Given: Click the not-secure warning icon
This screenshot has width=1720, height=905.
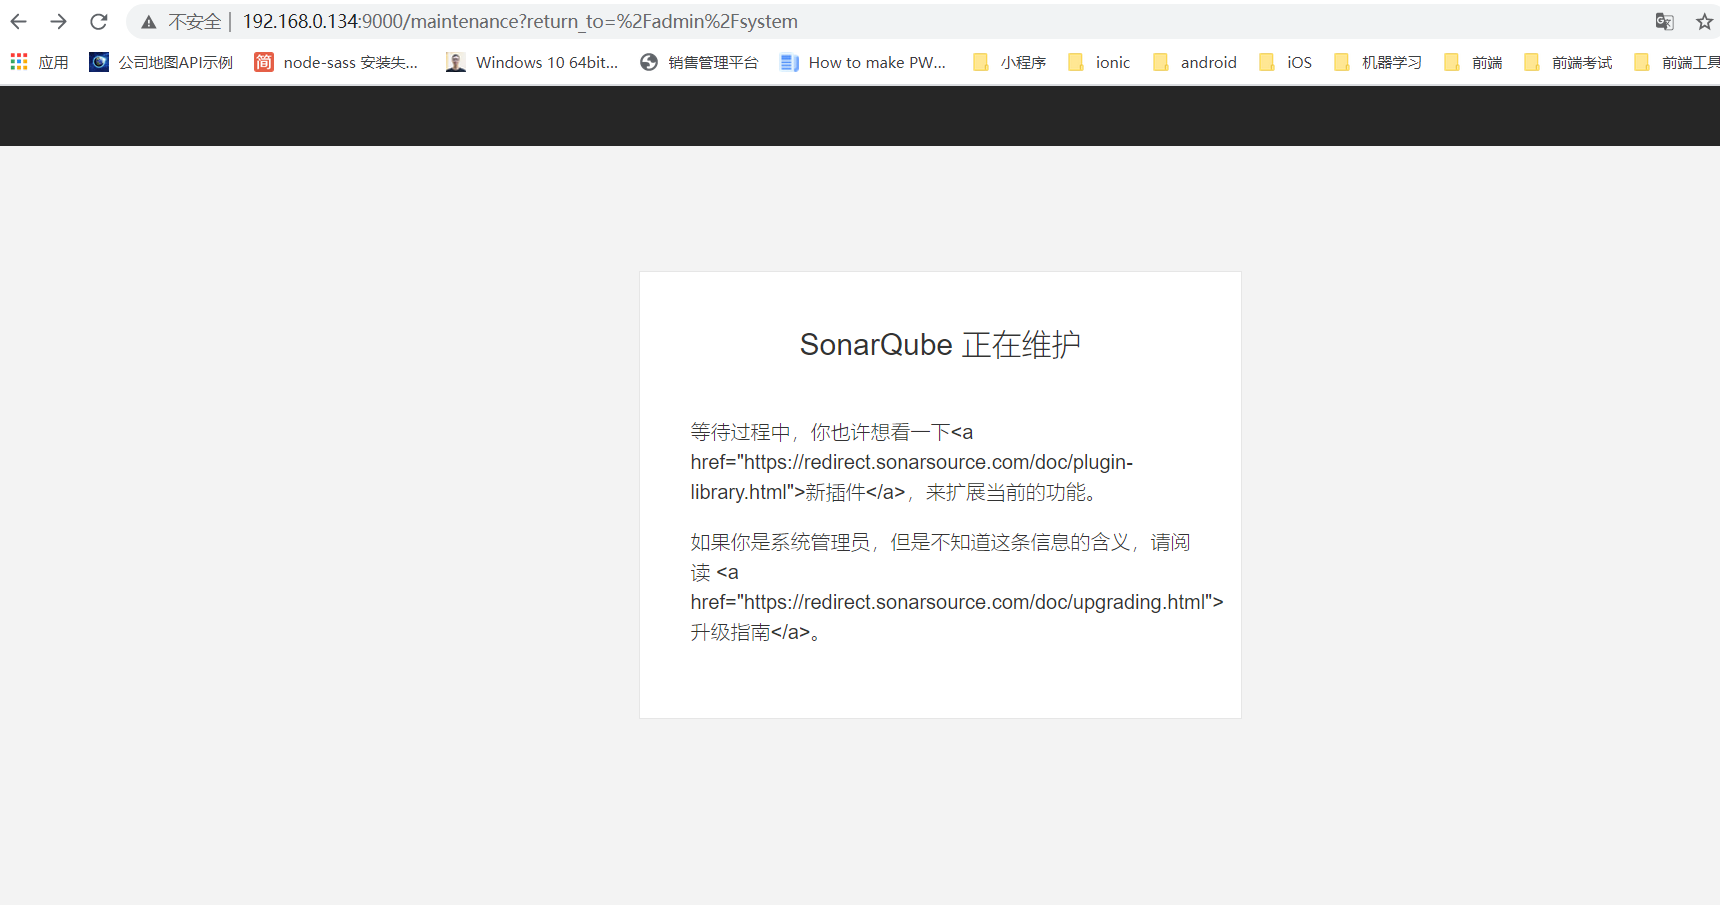Looking at the screenshot, I should 149,22.
